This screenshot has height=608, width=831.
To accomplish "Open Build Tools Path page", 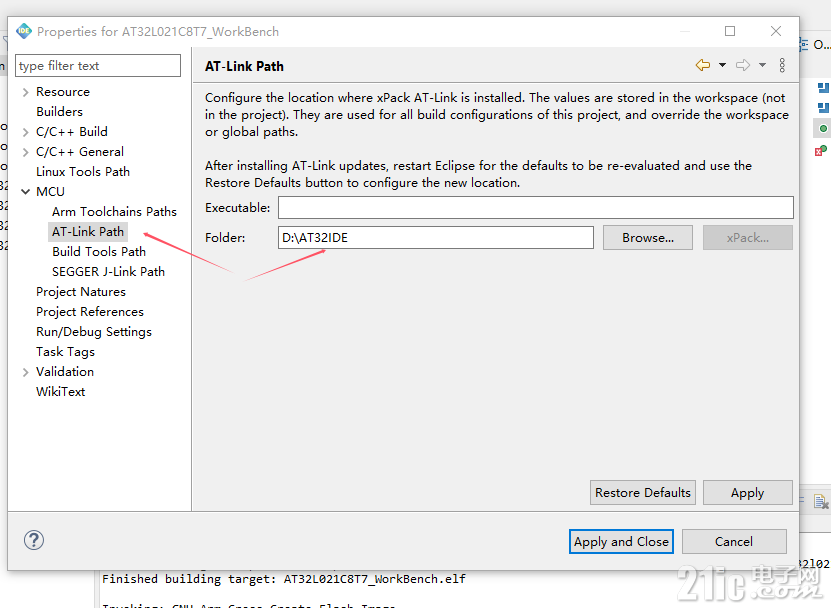I will [x=99, y=252].
